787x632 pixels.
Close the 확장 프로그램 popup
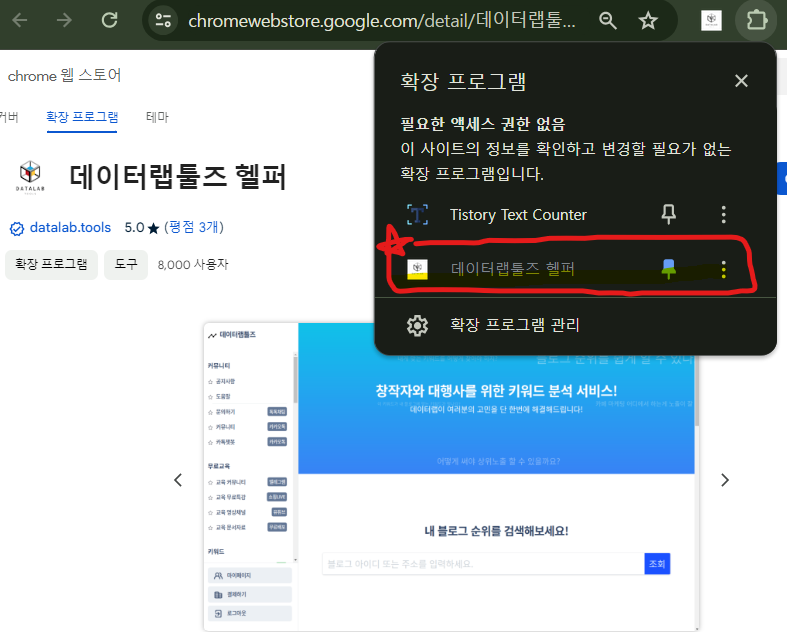[741, 81]
